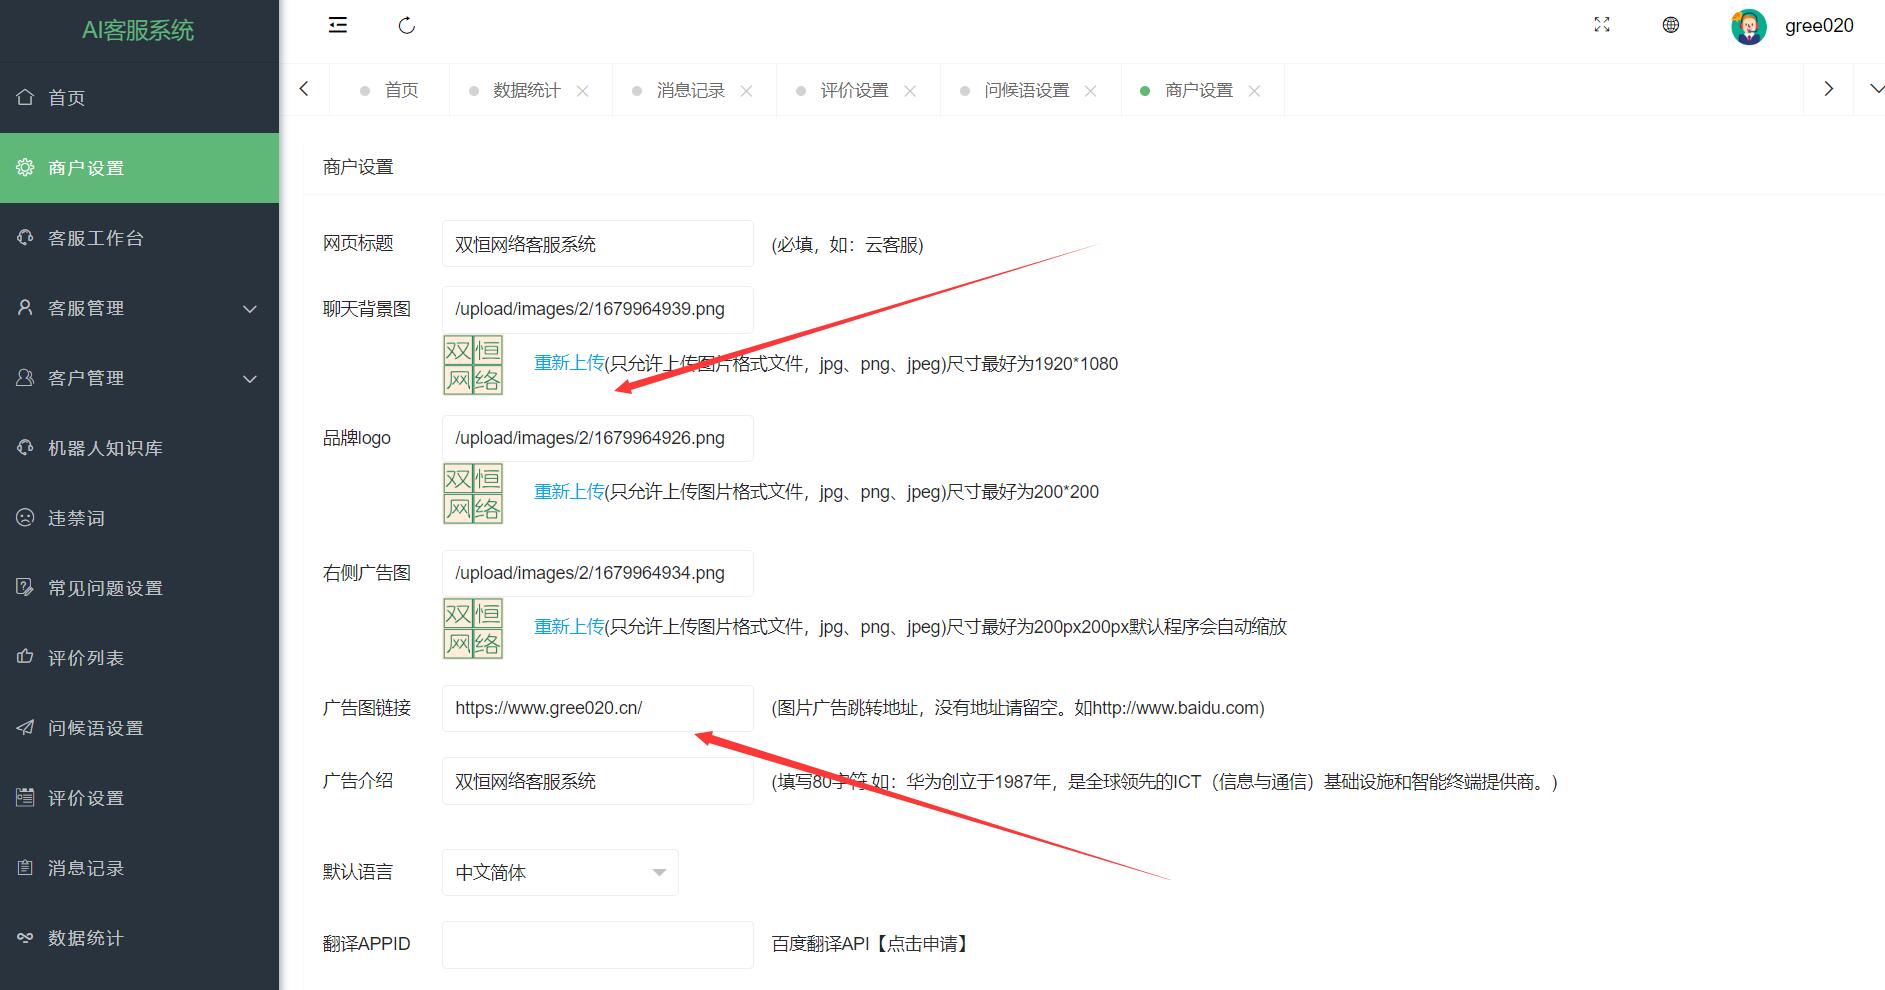The height and width of the screenshot is (990, 1885).
Task: Click the 【点击申请】 Baidu translate API link
Action: 921,943
